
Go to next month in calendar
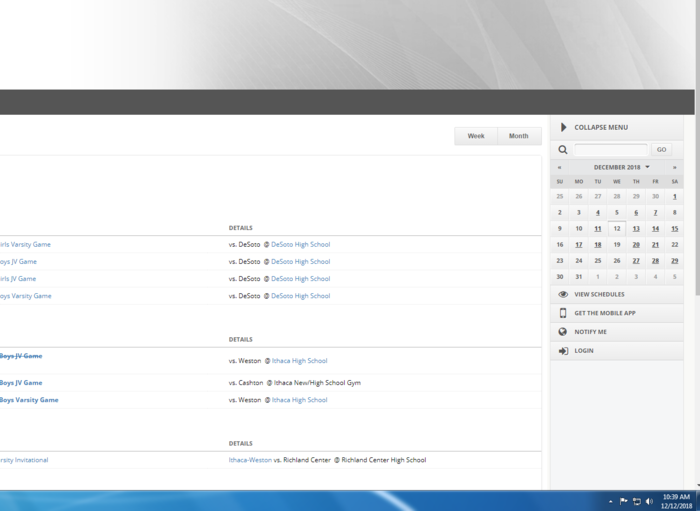675,167
